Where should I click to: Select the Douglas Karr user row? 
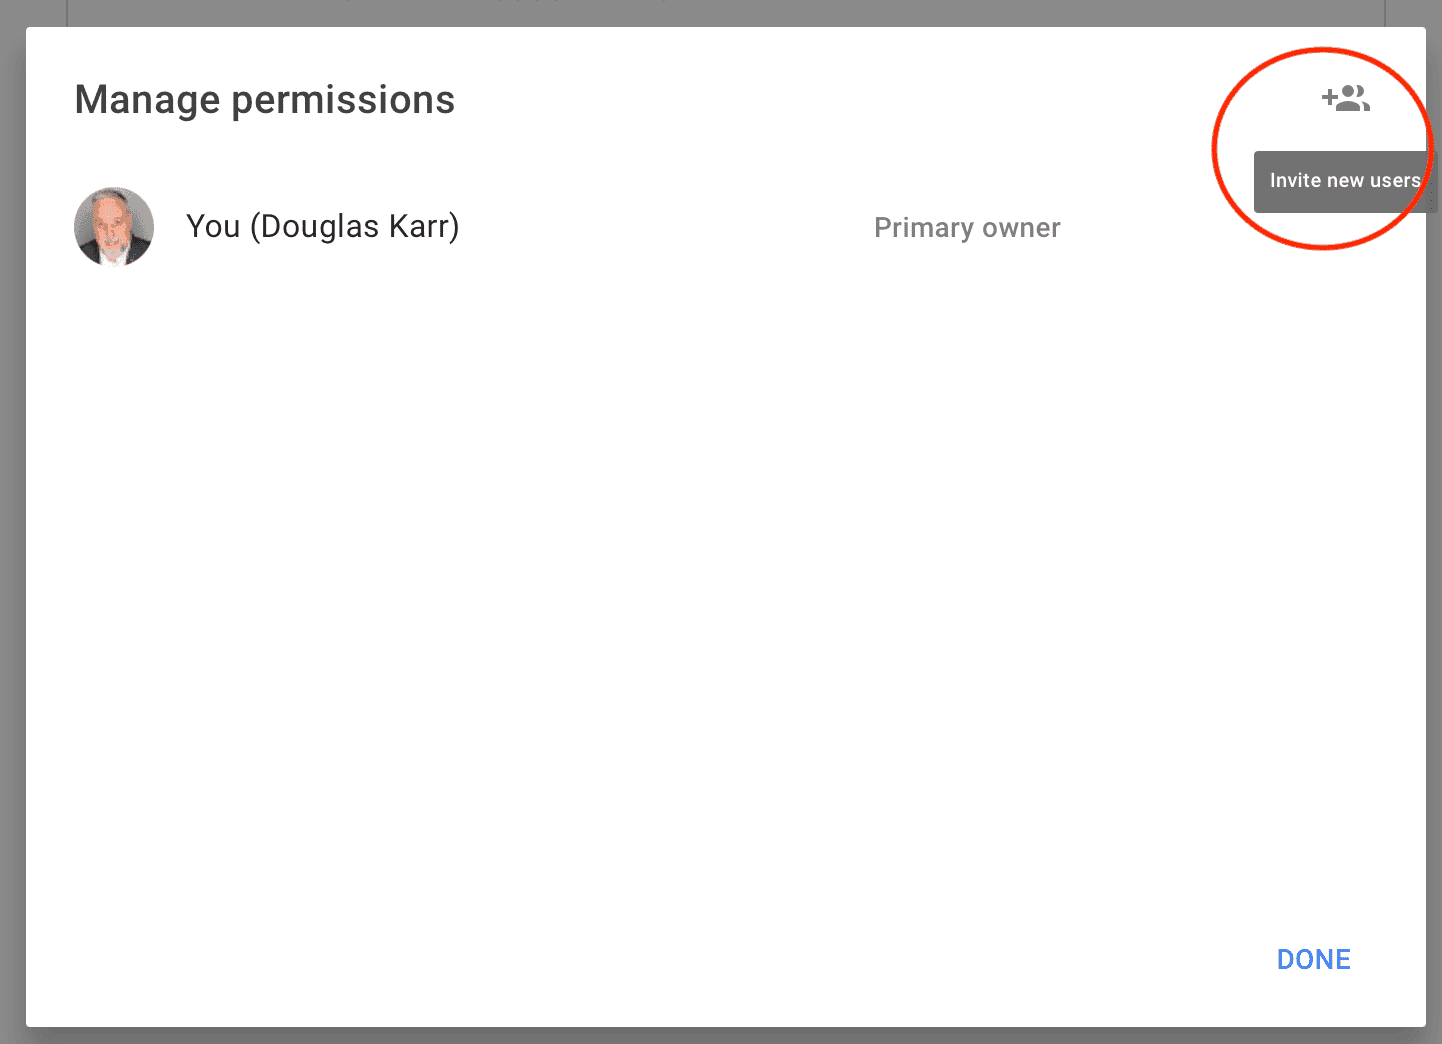point(600,227)
